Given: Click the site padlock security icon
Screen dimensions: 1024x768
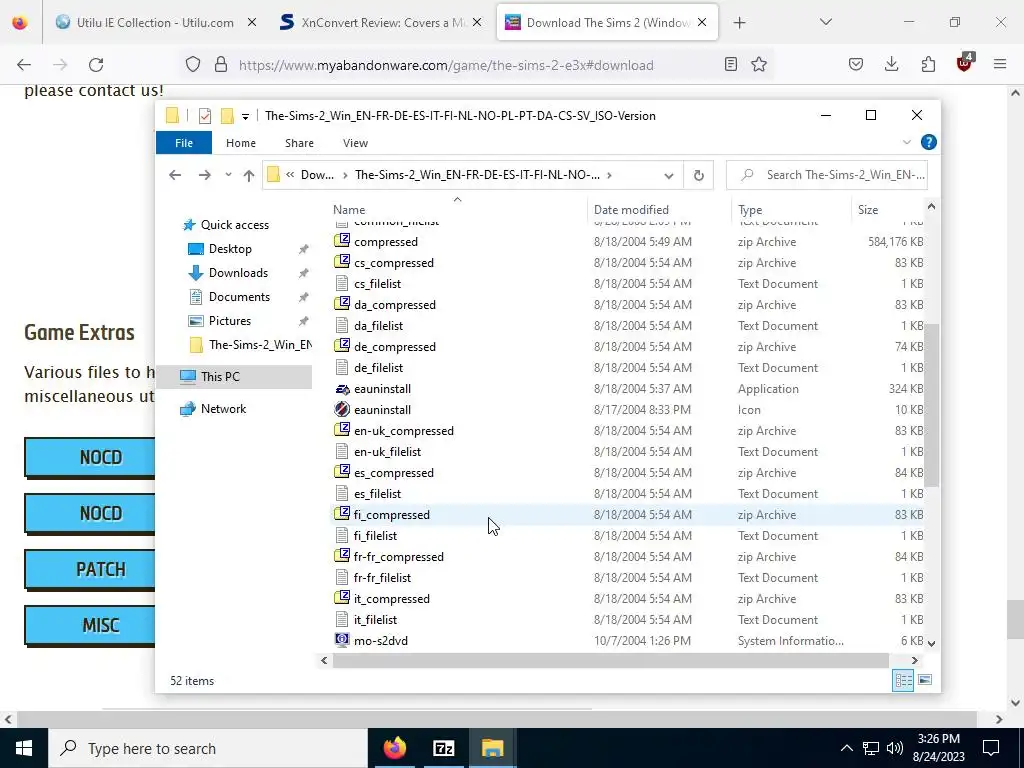Looking at the screenshot, I should tap(221, 65).
